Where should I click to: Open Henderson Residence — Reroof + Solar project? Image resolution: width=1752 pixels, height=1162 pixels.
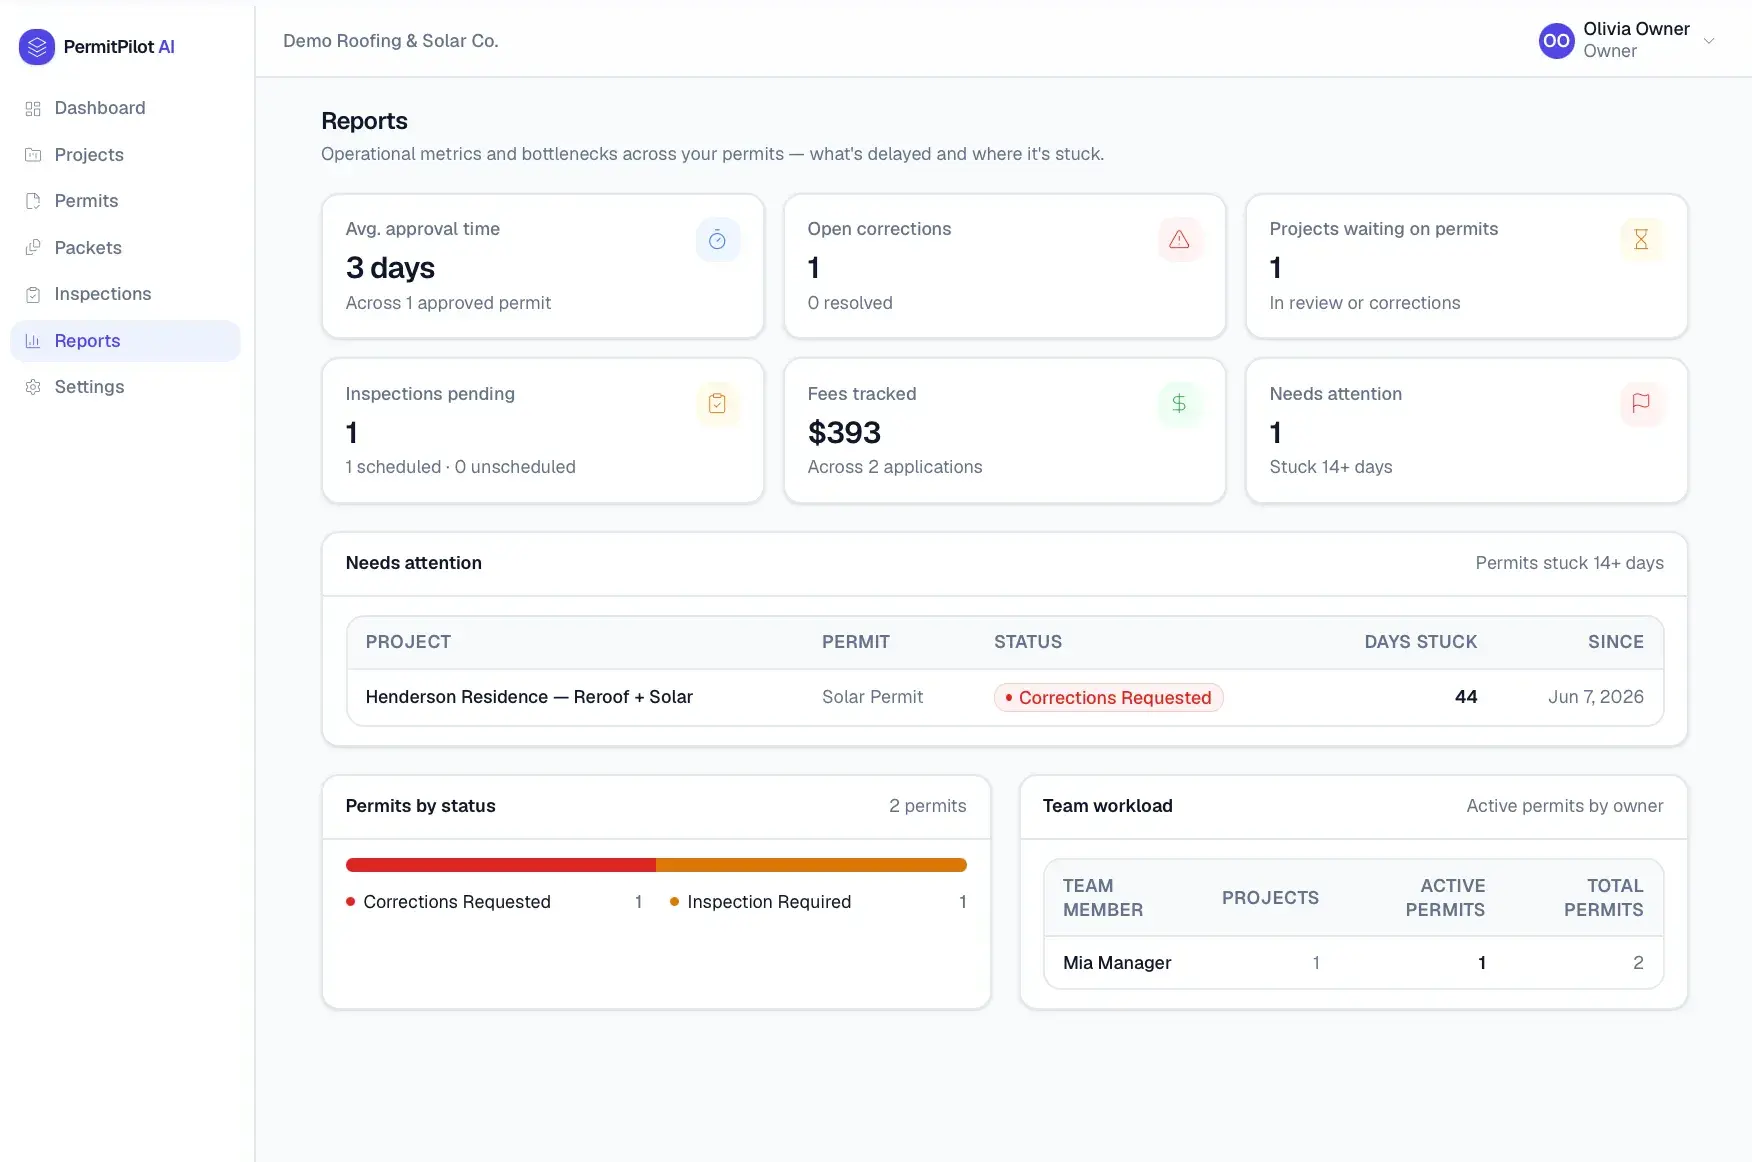(x=529, y=697)
